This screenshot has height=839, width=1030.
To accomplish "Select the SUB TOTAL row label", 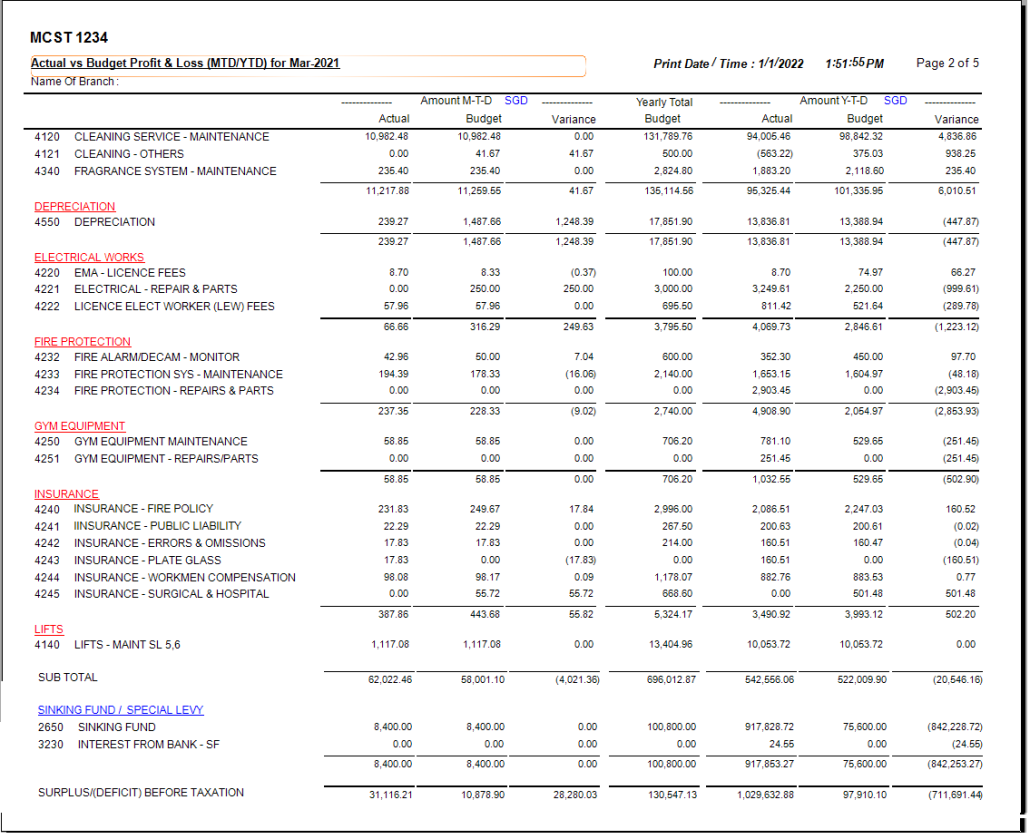I will coord(68,678).
